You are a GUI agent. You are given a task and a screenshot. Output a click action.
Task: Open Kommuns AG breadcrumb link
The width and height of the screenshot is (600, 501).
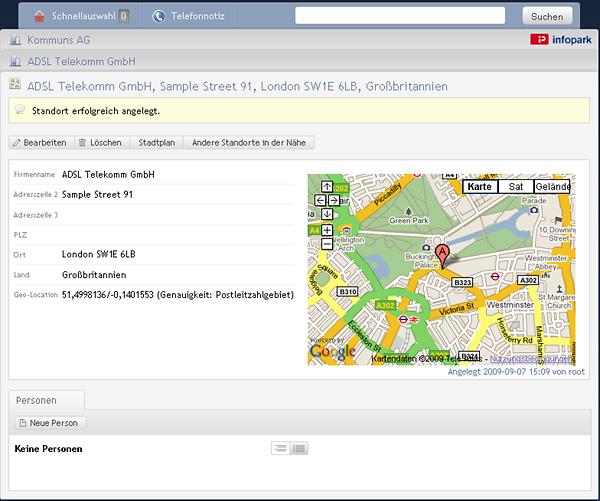click(x=59, y=40)
